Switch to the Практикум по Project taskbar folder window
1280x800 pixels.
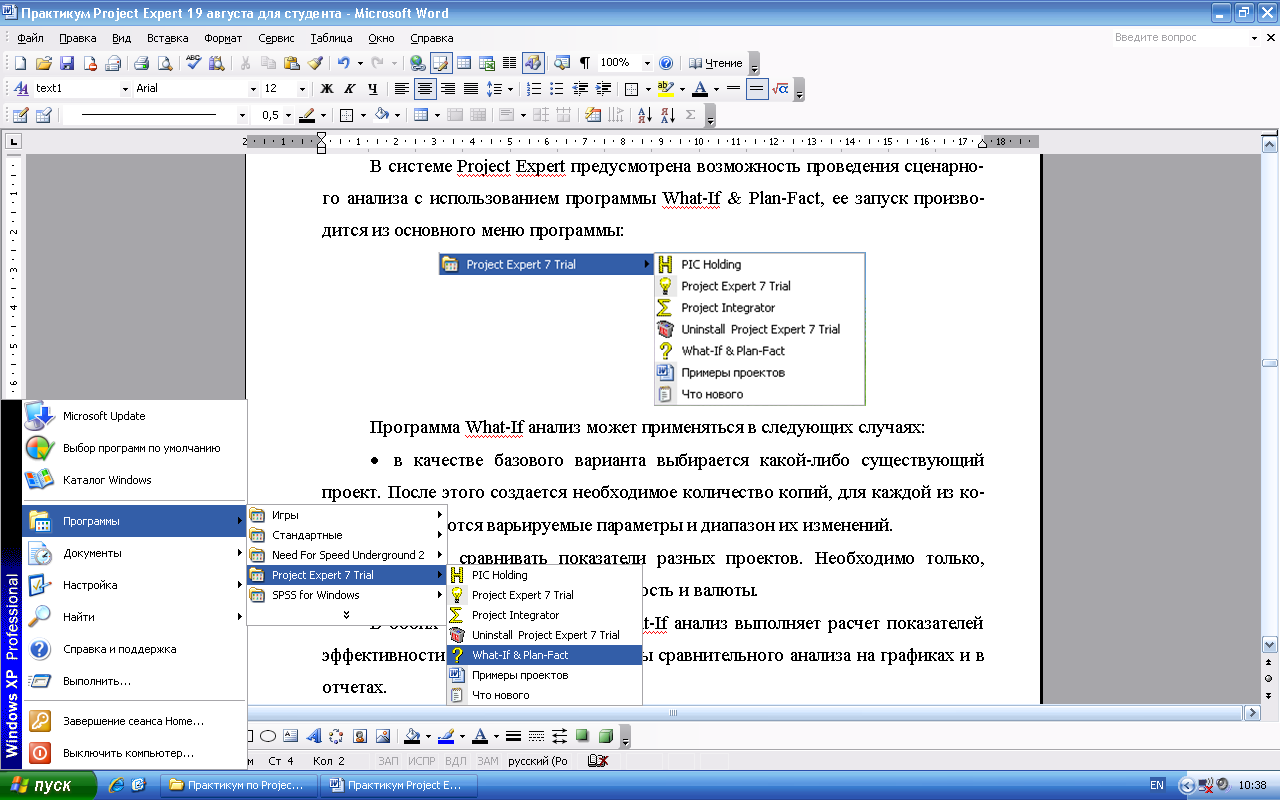(238, 785)
